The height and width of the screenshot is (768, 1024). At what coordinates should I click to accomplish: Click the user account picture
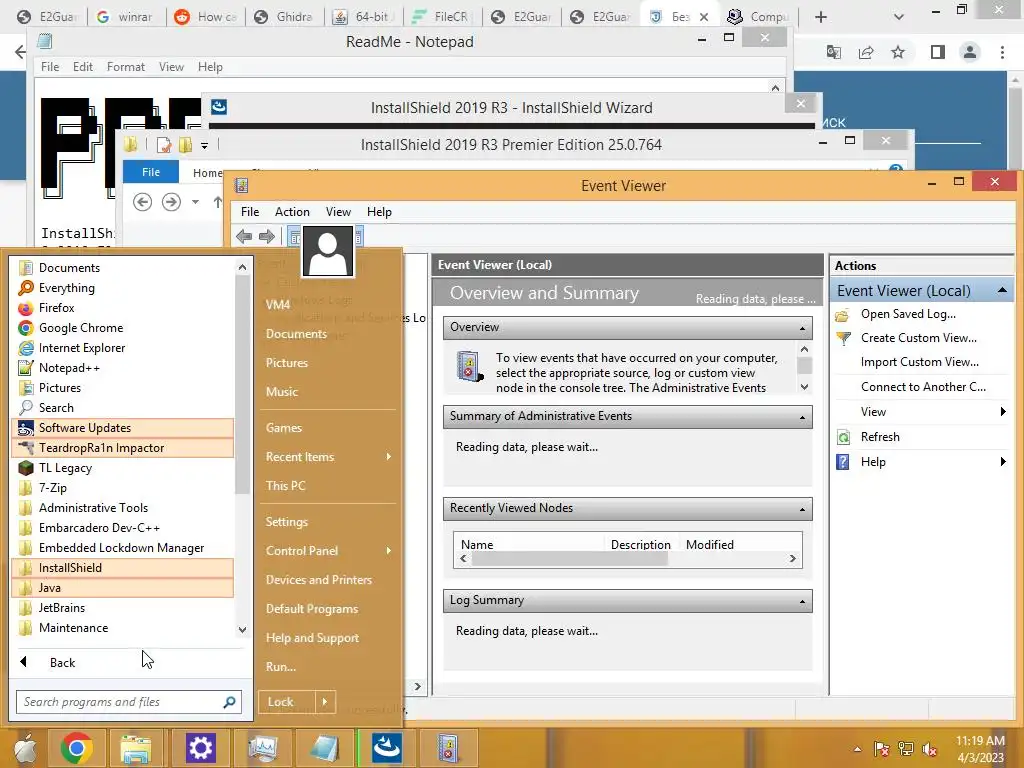click(328, 251)
